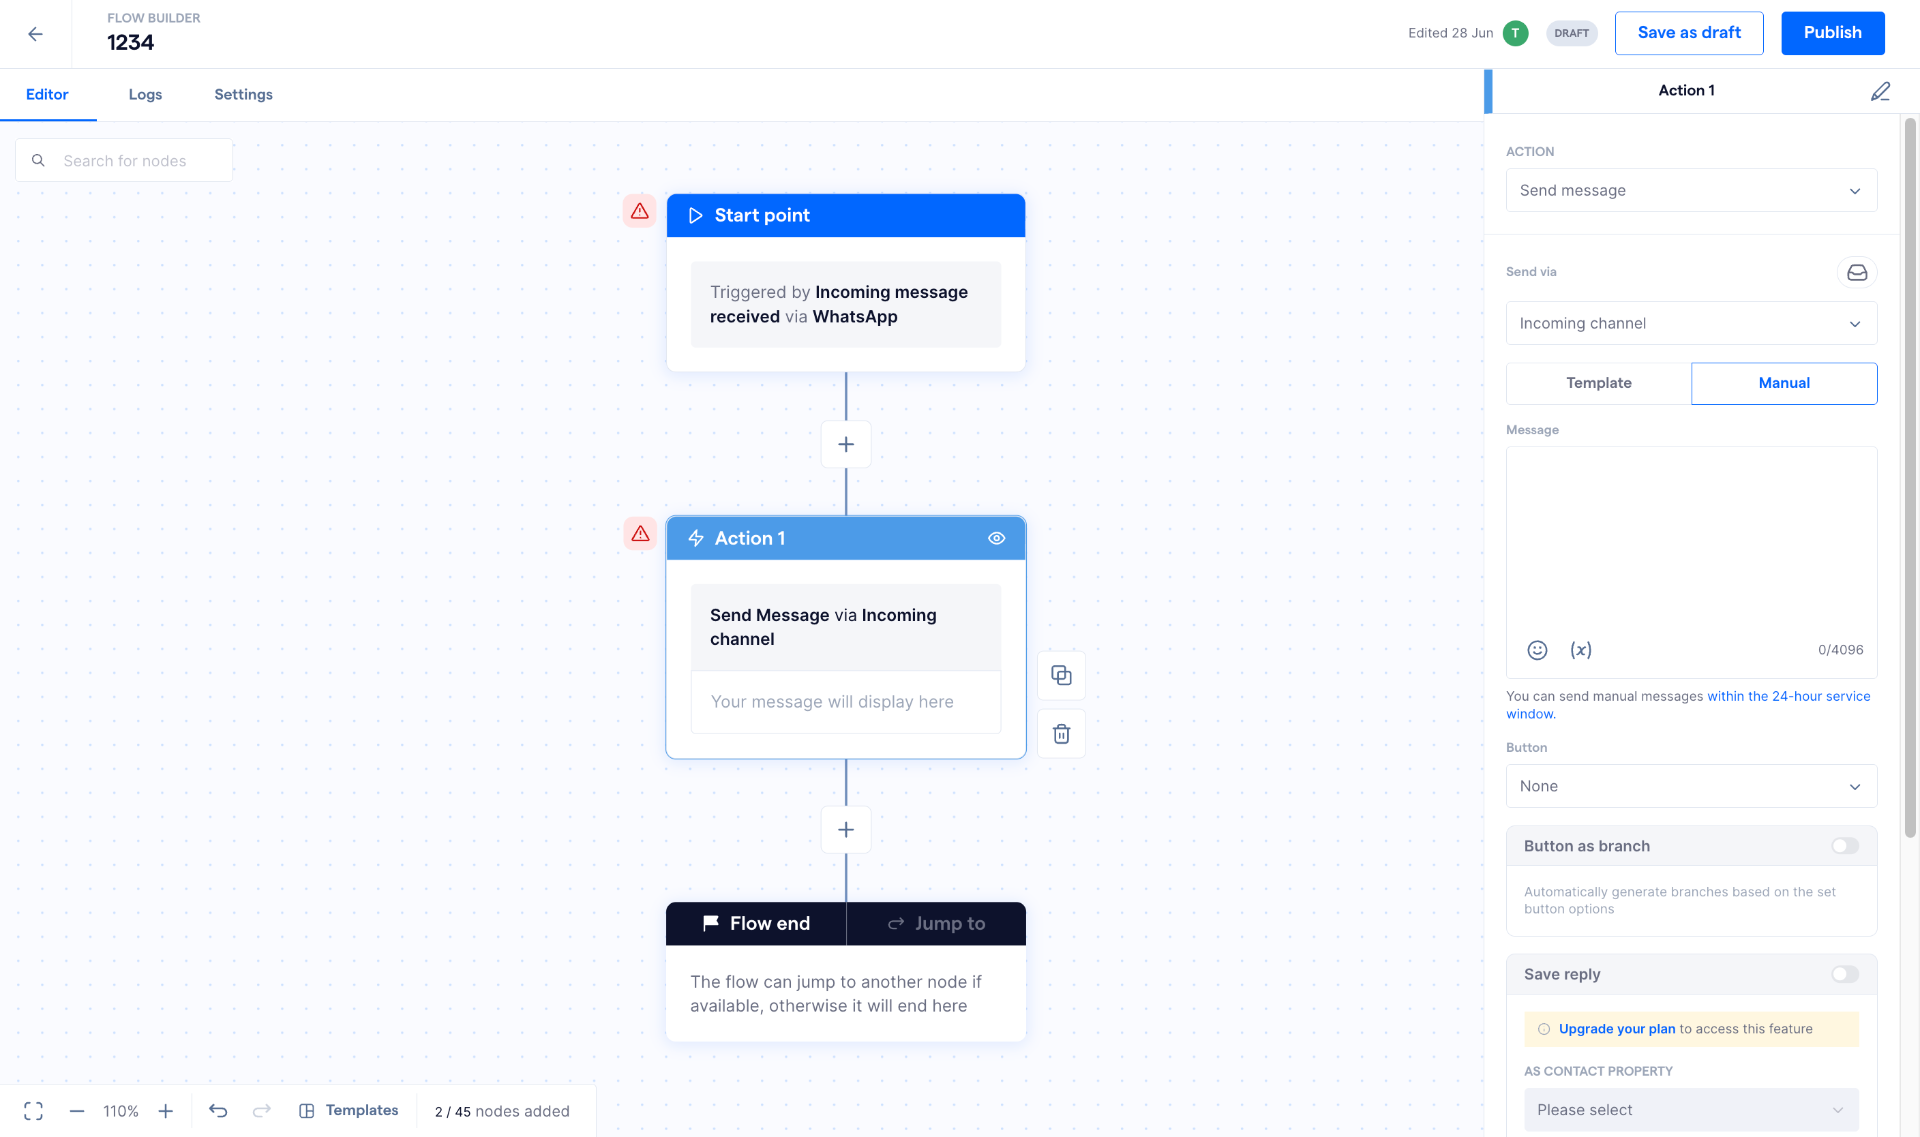
Task: Delete the Action 1 node via trash icon
Action: tap(1061, 734)
